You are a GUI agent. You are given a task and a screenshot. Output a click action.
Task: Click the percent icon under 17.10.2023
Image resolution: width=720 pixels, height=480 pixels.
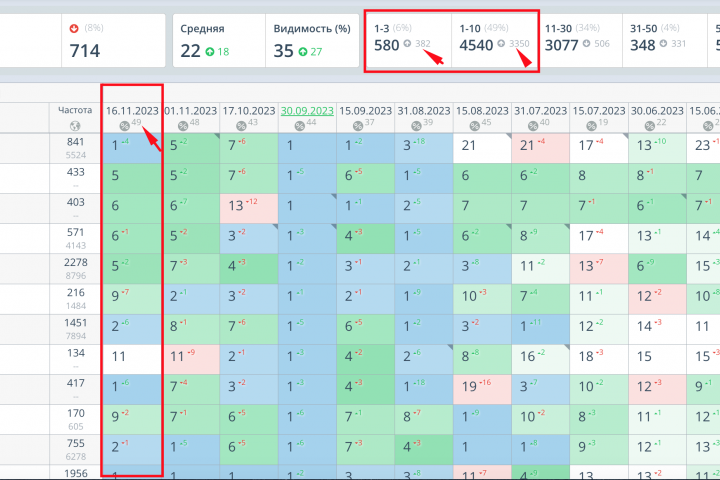241,125
